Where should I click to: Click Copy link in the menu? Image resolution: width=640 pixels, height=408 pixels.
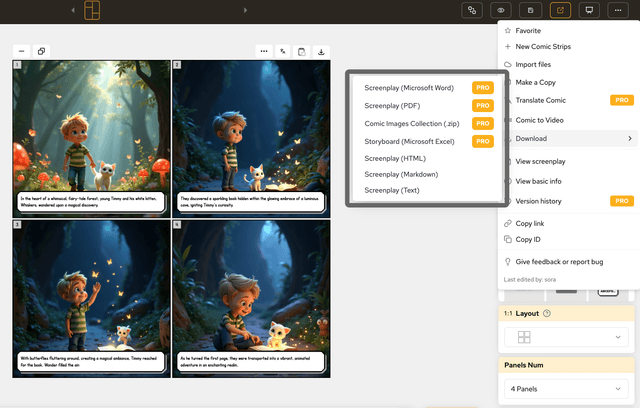[530, 223]
